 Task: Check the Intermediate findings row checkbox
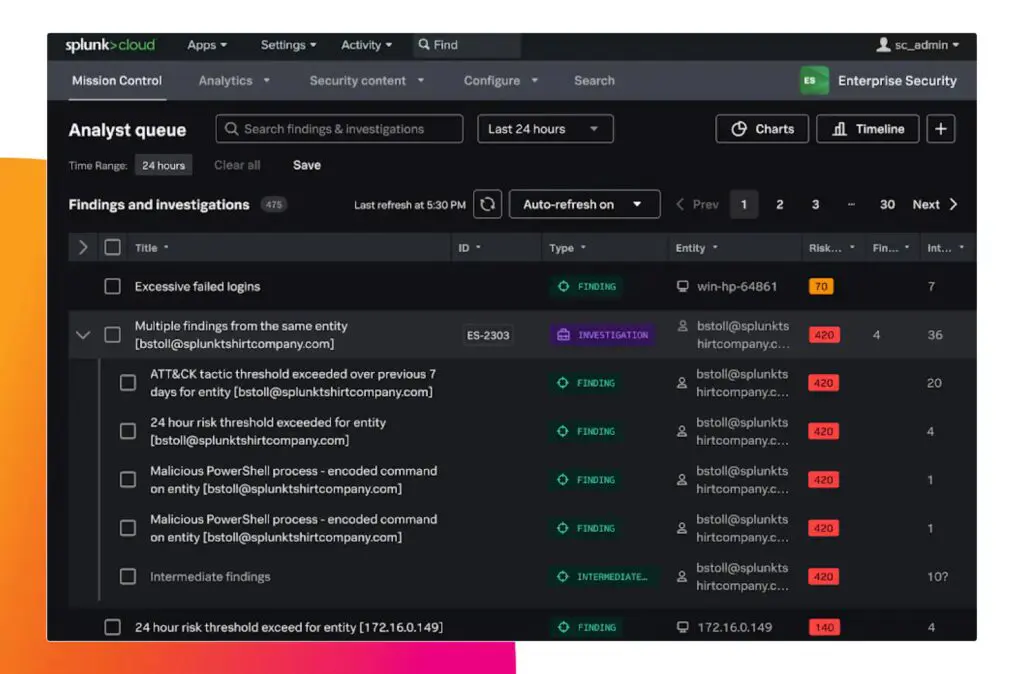coord(128,577)
